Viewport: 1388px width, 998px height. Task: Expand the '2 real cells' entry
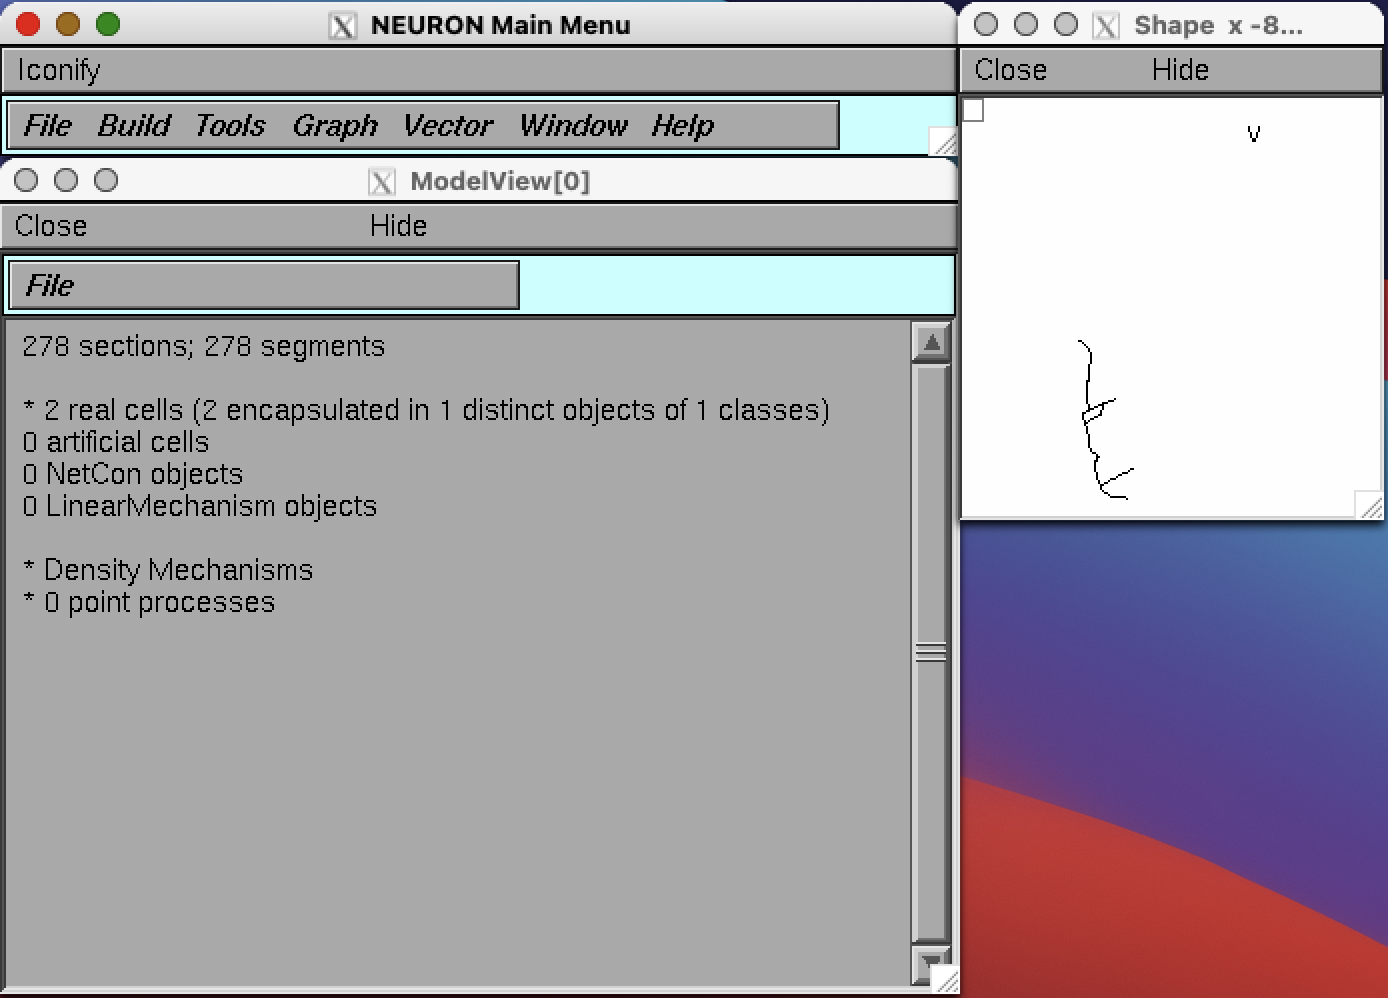pyautogui.click(x=426, y=410)
